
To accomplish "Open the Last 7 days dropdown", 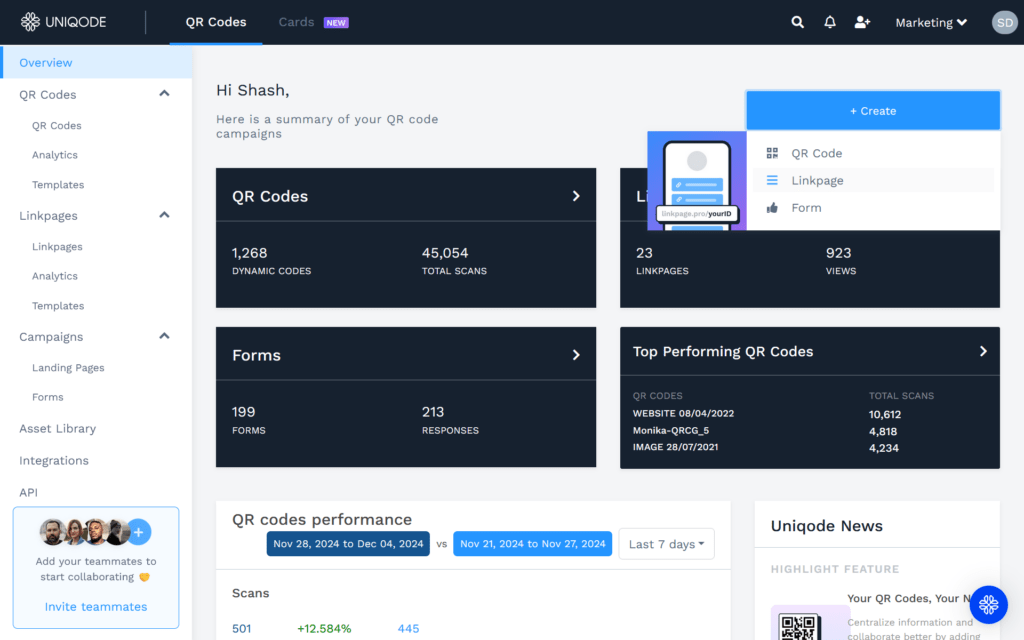I will point(666,544).
